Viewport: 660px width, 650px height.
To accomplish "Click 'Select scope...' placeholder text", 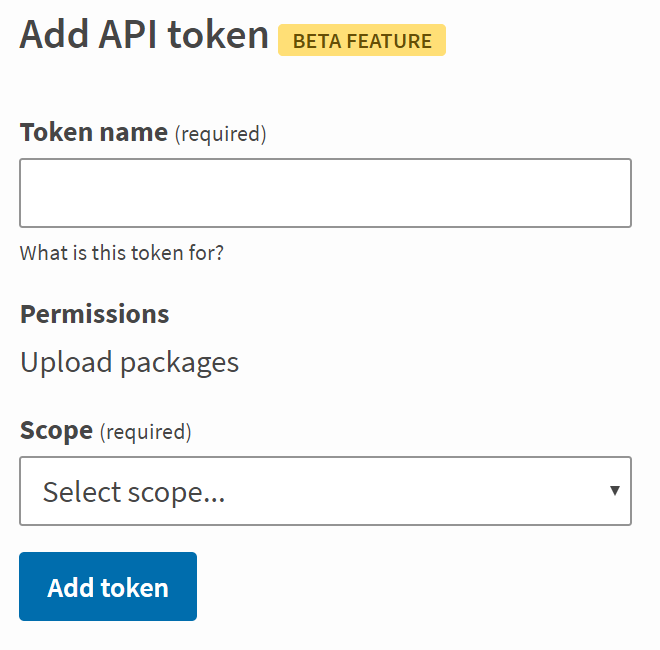I will [x=133, y=492].
